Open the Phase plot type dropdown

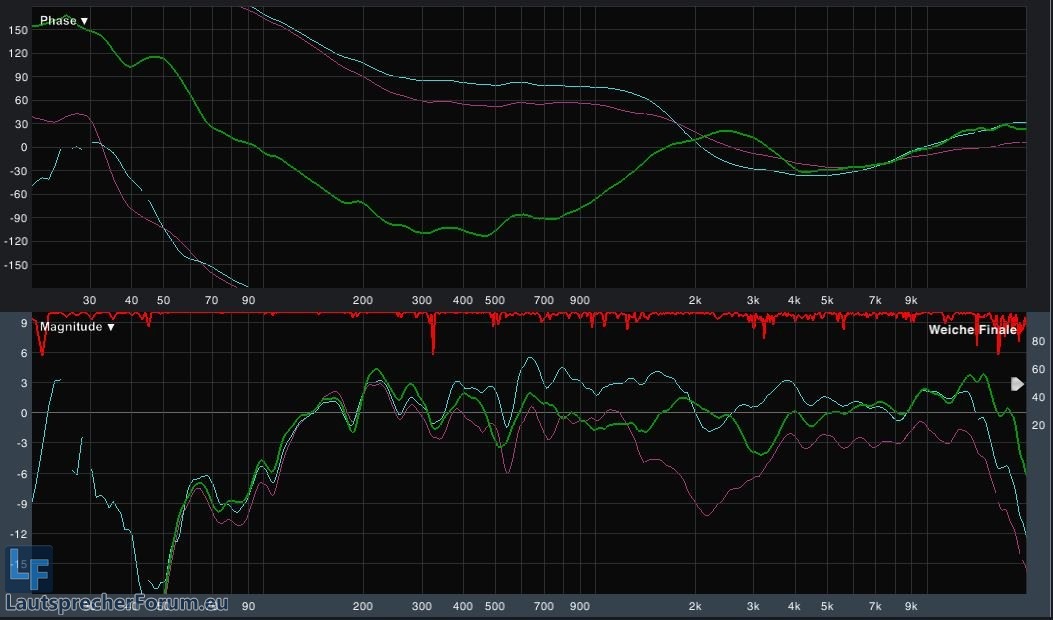[x=64, y=21]
